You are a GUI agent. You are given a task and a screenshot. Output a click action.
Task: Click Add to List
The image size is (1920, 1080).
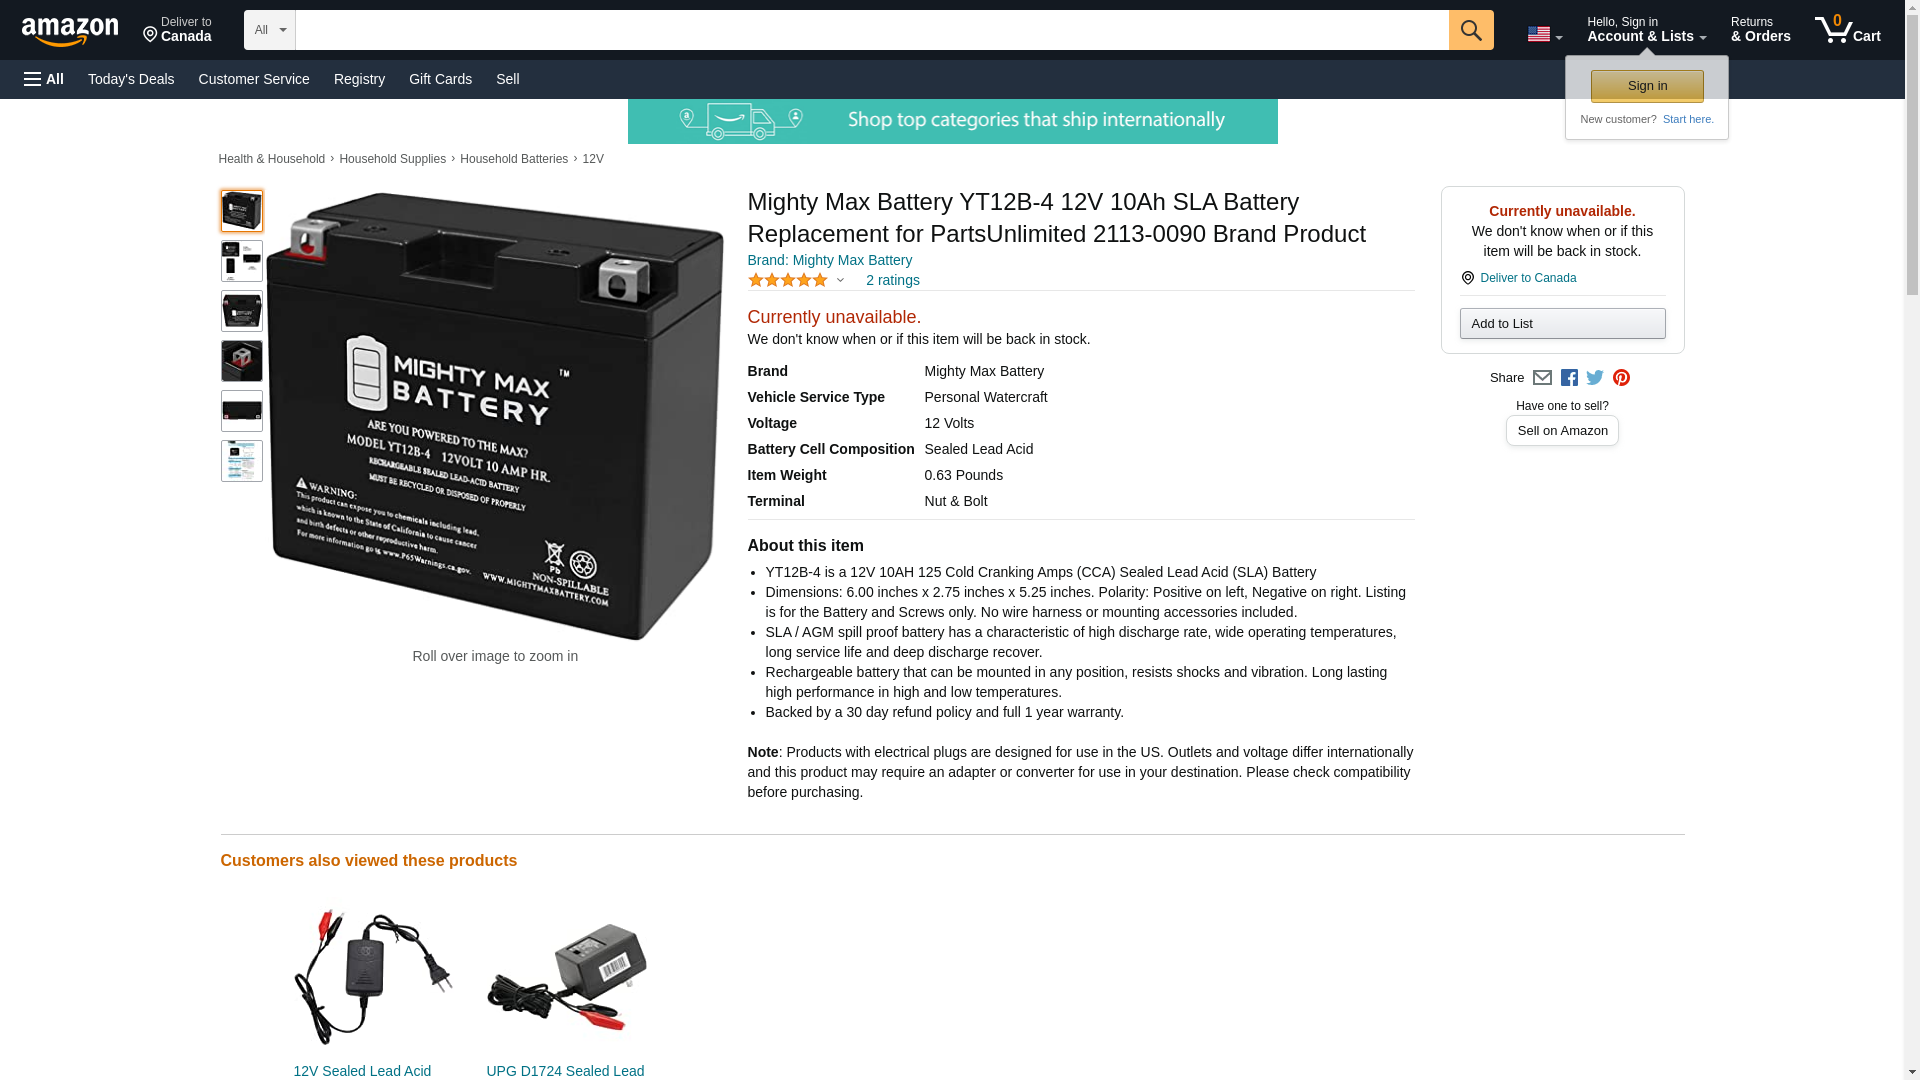click(1562, 323)
